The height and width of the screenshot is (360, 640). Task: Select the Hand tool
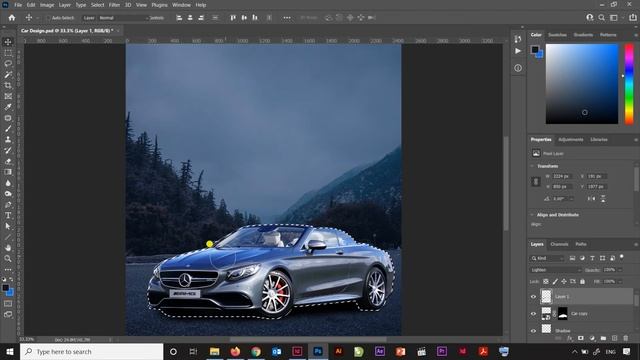(8, 248)
